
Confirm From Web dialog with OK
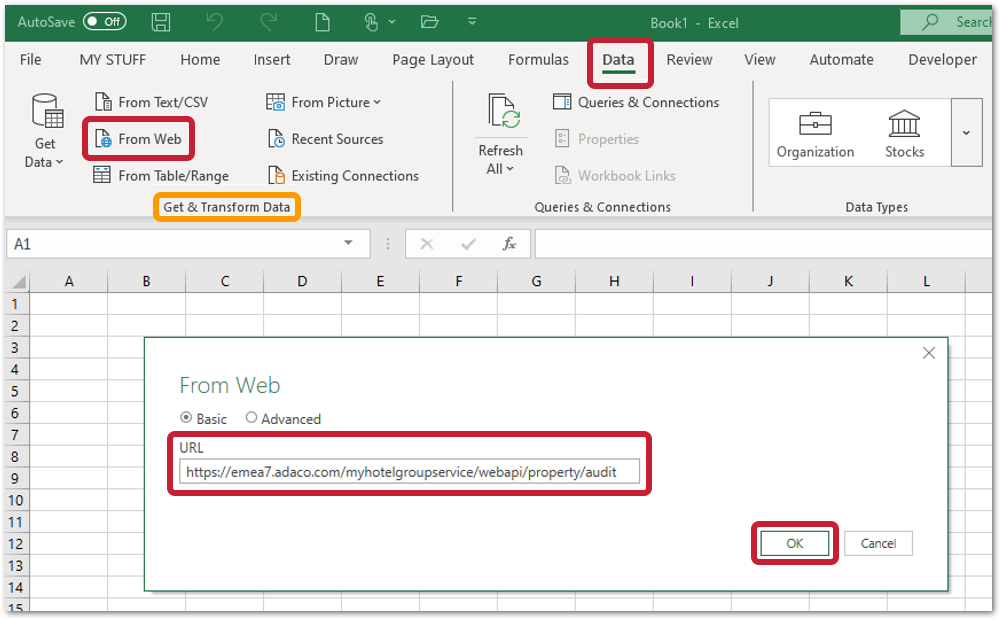(x=794, y=543)
